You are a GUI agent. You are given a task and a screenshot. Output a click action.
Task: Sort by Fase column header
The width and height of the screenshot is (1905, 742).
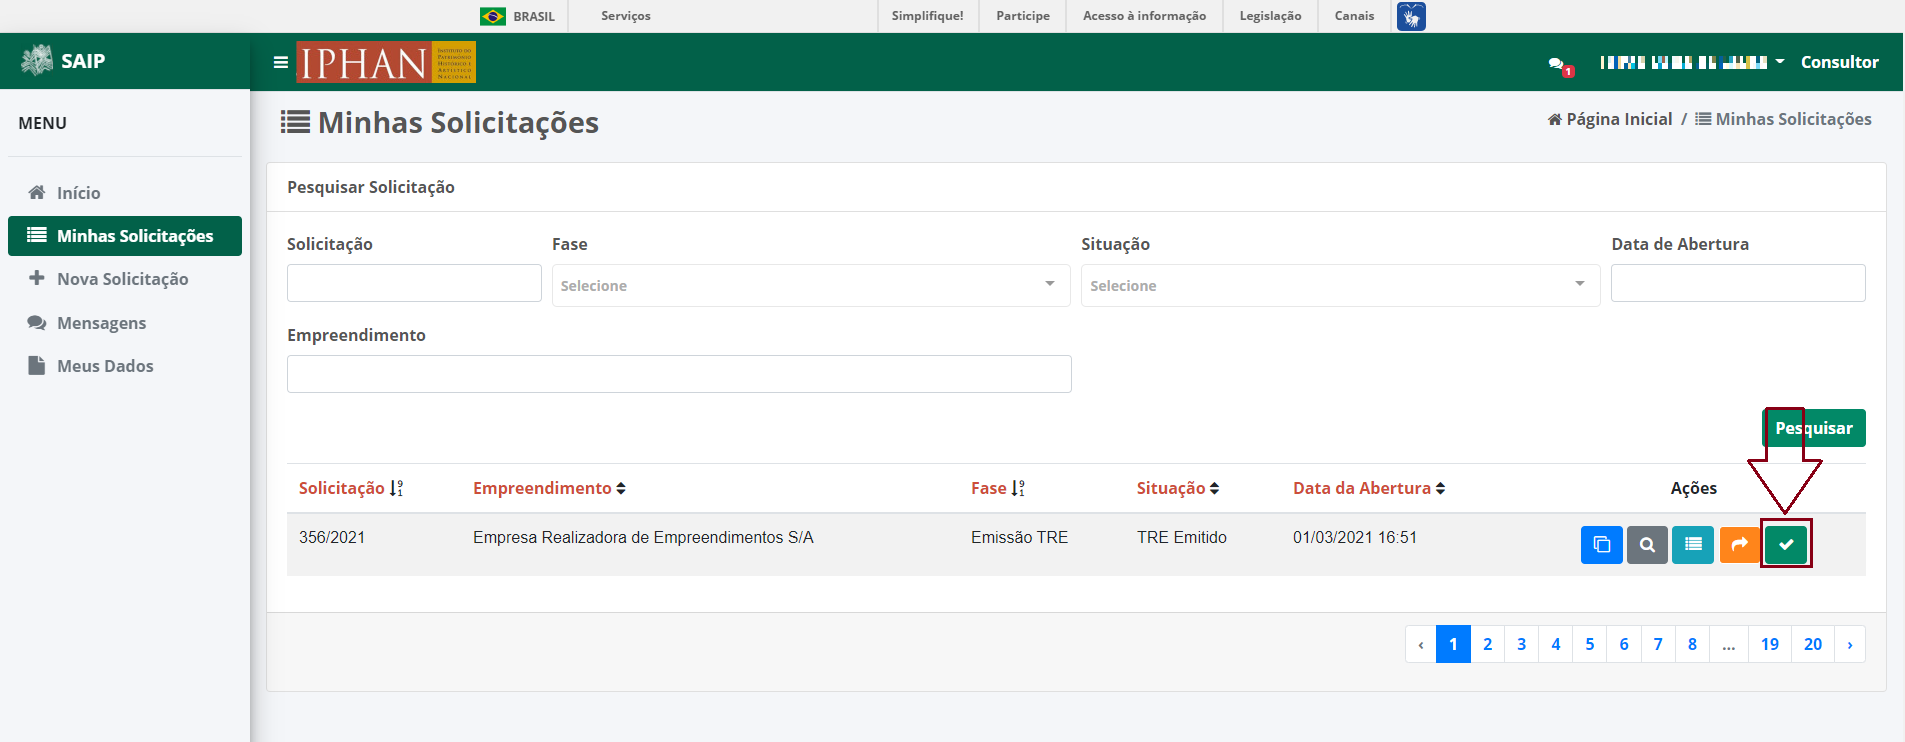point(998,488)
